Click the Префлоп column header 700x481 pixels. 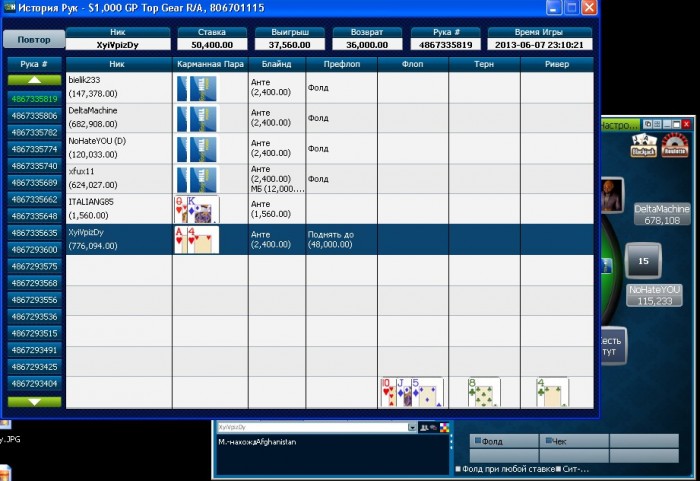342,64
